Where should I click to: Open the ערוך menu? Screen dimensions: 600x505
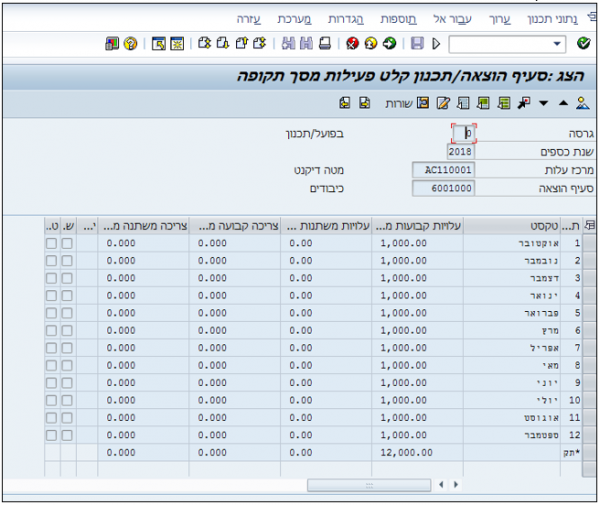(500, 19)
